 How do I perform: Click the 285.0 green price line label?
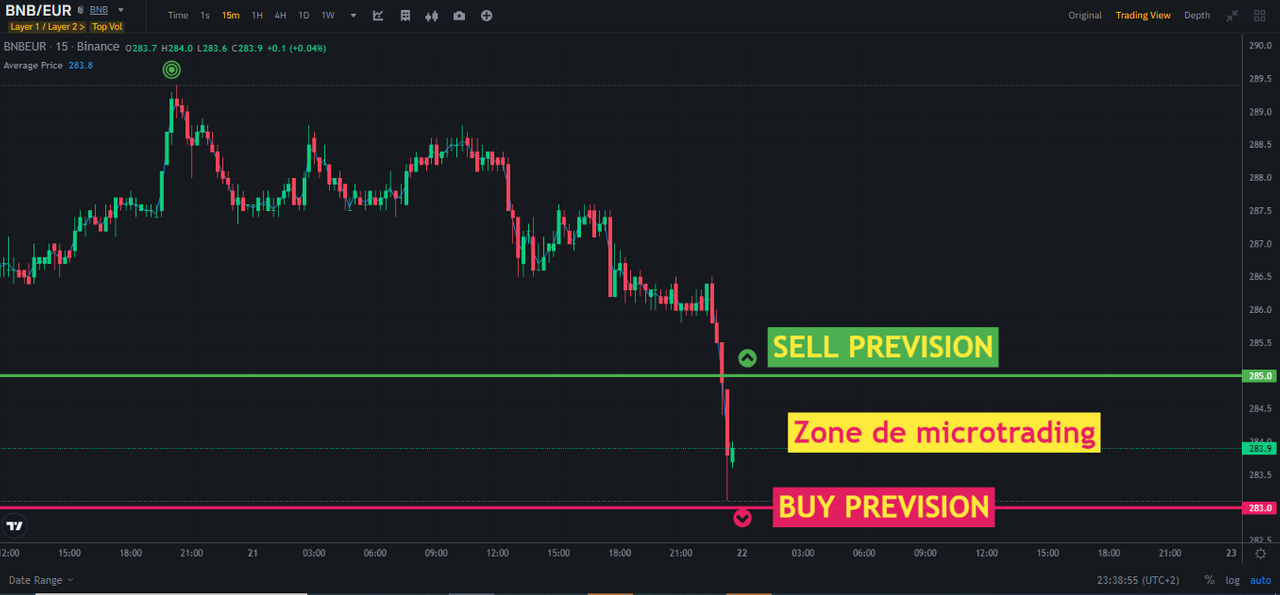(1261, 376)
